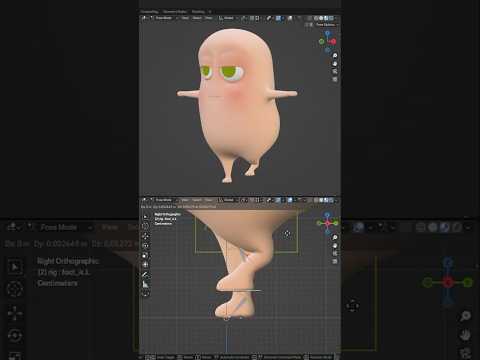Open Select menu in lower viewport header
This screenshot has width=480, height=360.
[197, 200]
